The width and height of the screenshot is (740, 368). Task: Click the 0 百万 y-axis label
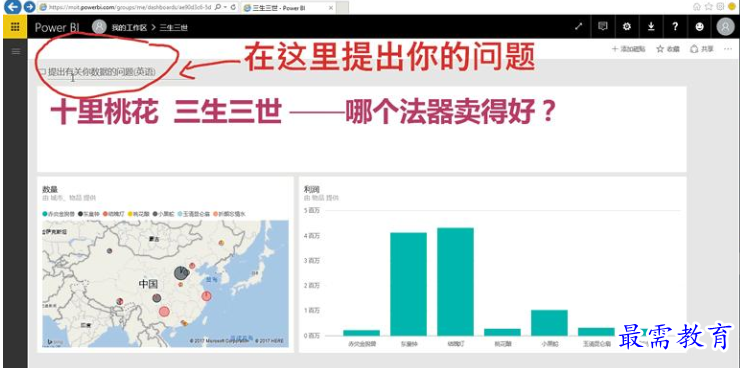pos(311,336)
